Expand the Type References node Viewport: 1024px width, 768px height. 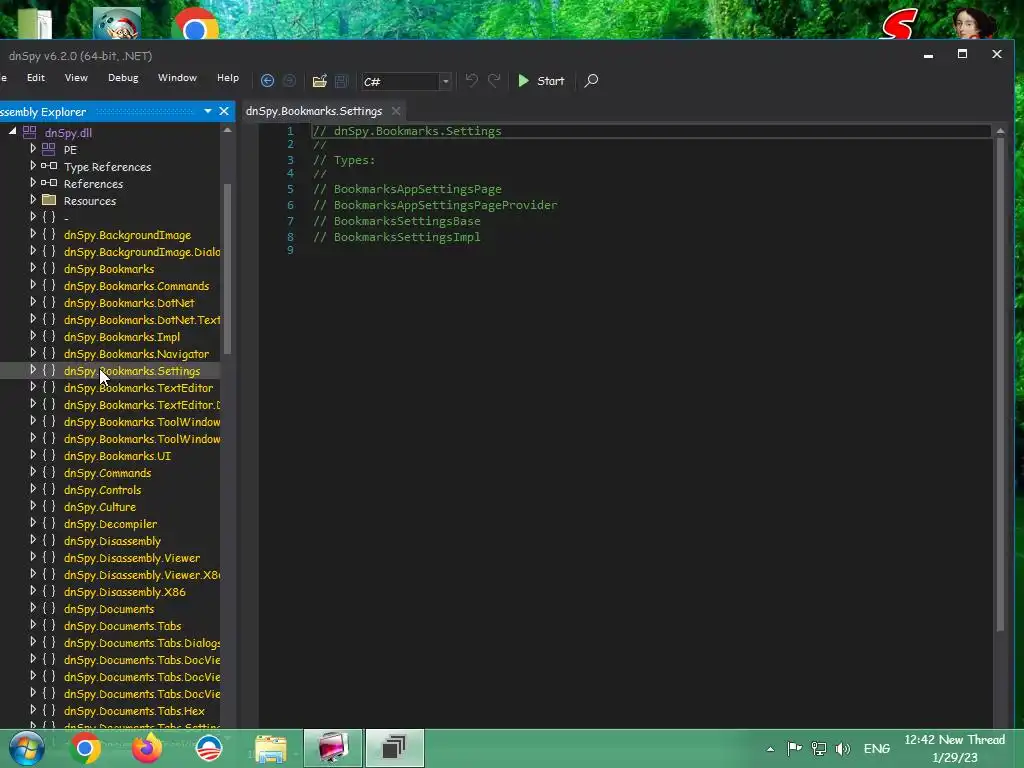[33, 166]
